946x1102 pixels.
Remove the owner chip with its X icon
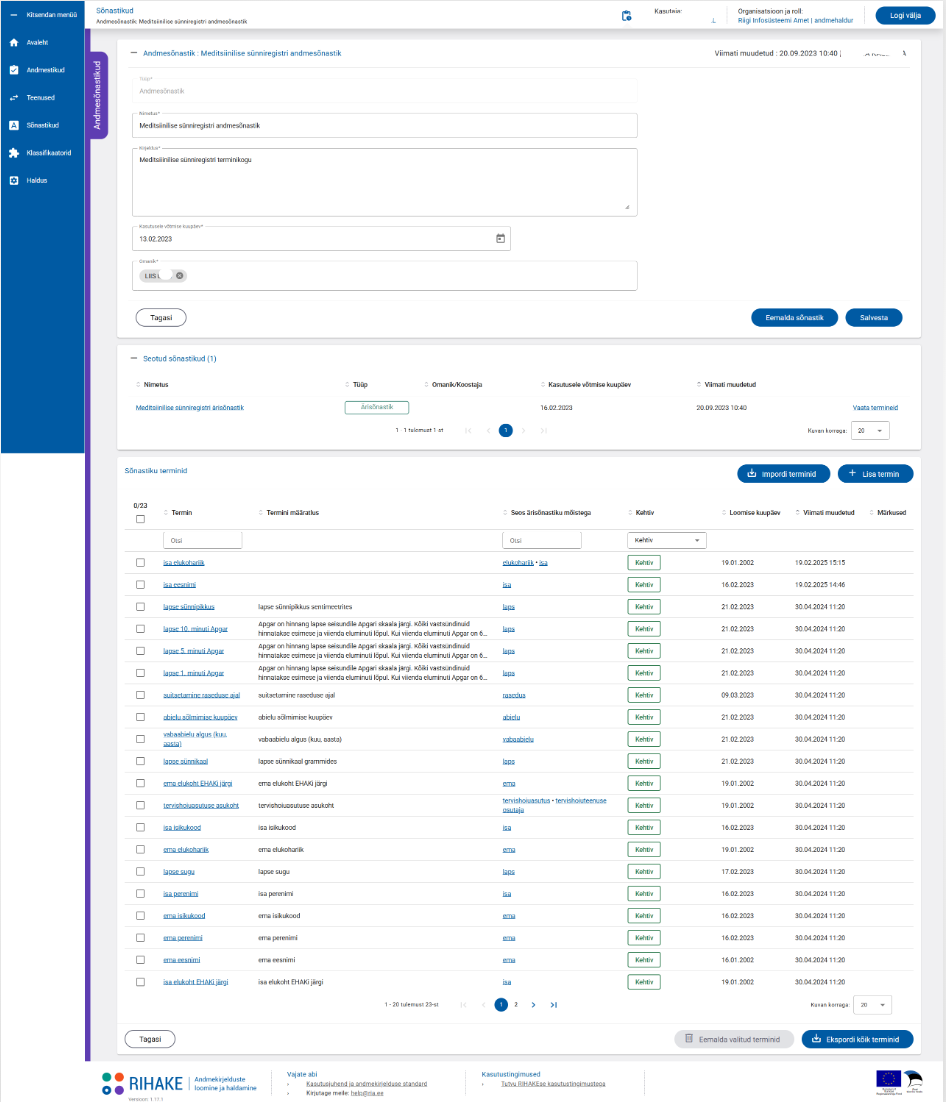click(x=179, y=276)
